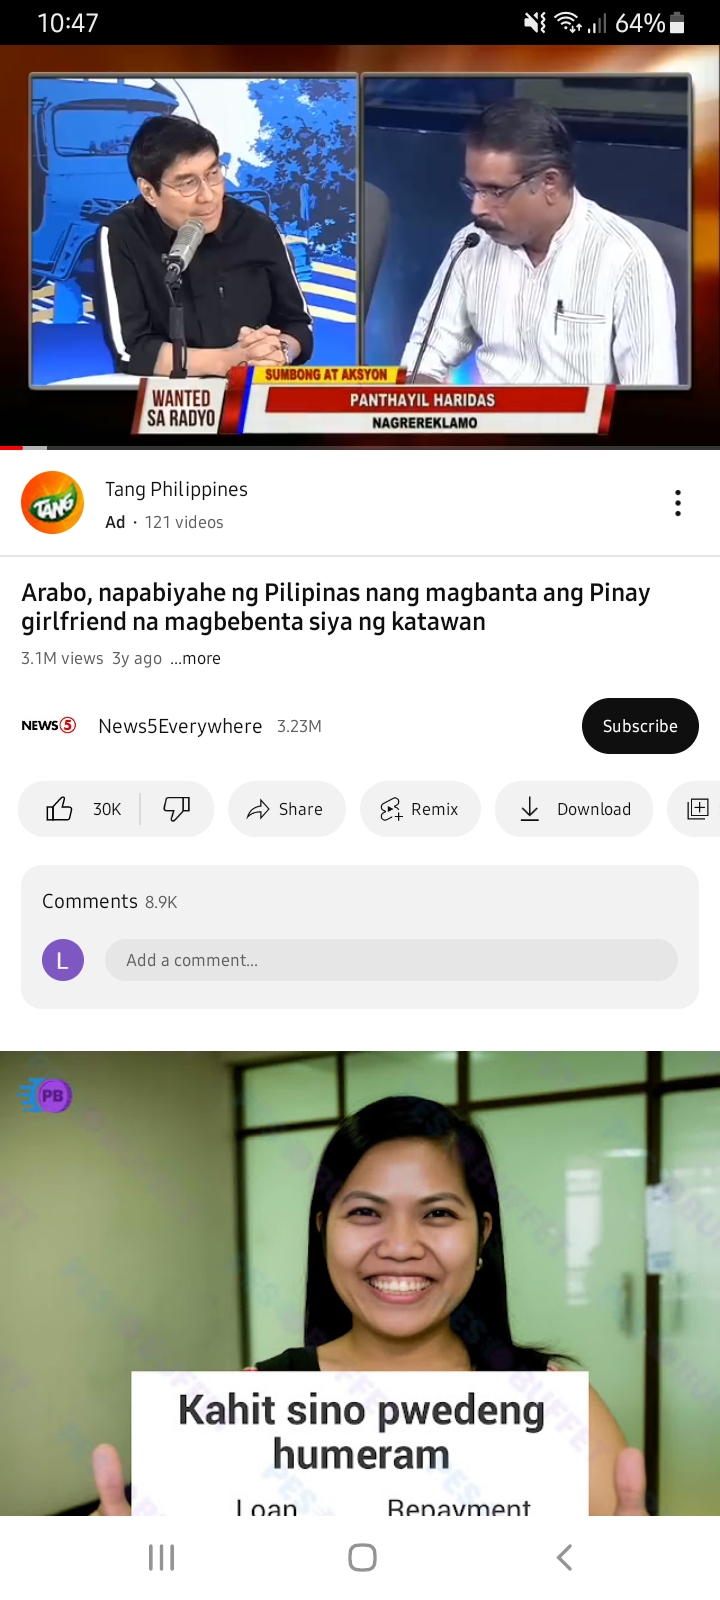The image size is (720, 1600).
Task: Download the video for offline viewing
Action: tap(574, 809)
